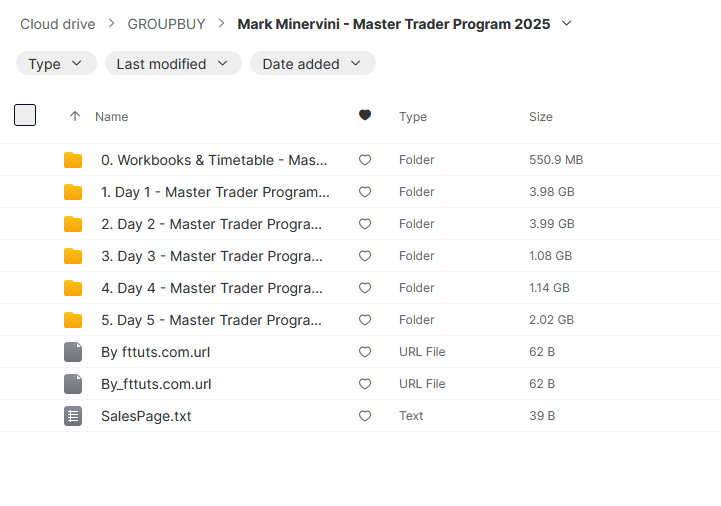Image resolution: width=721 pixels, height=506 pixels.
Task: Click the By_fttuts.com.url file icon
Action: pyautogui.click(x=73, y=384)
